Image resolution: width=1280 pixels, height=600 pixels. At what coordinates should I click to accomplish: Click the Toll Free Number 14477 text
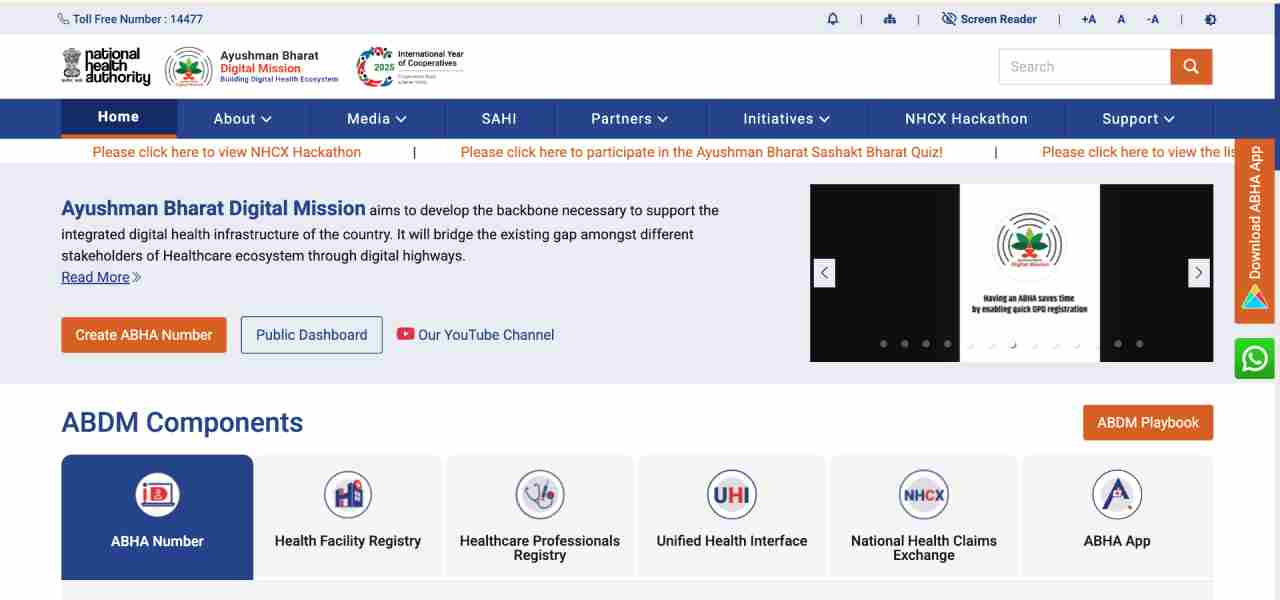(138, 19)
